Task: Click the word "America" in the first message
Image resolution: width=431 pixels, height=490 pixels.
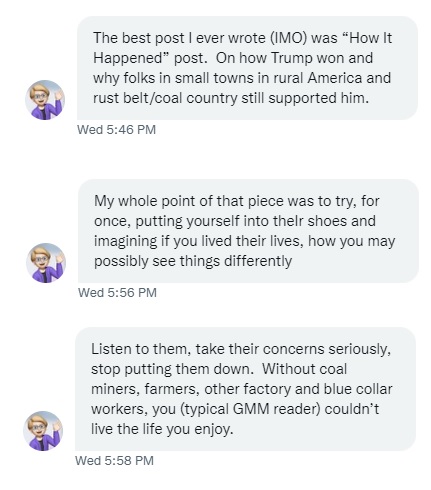Action: [335, 78]
